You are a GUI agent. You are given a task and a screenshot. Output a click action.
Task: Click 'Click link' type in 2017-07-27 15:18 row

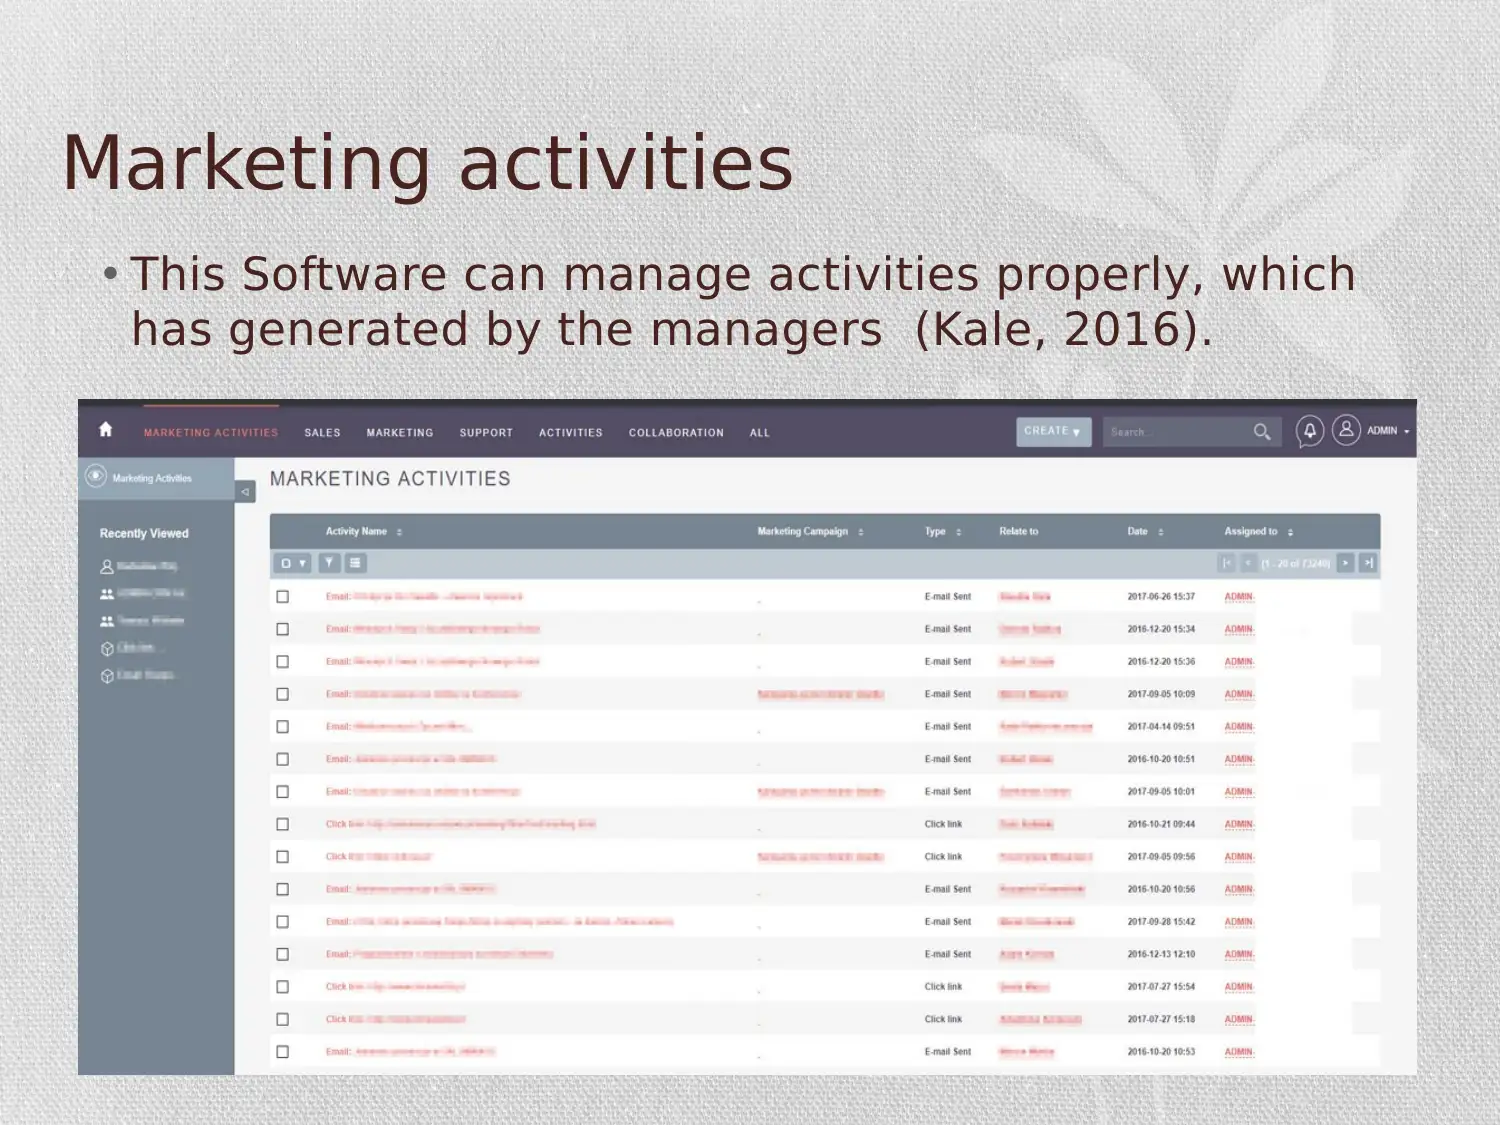(943, 1019)
